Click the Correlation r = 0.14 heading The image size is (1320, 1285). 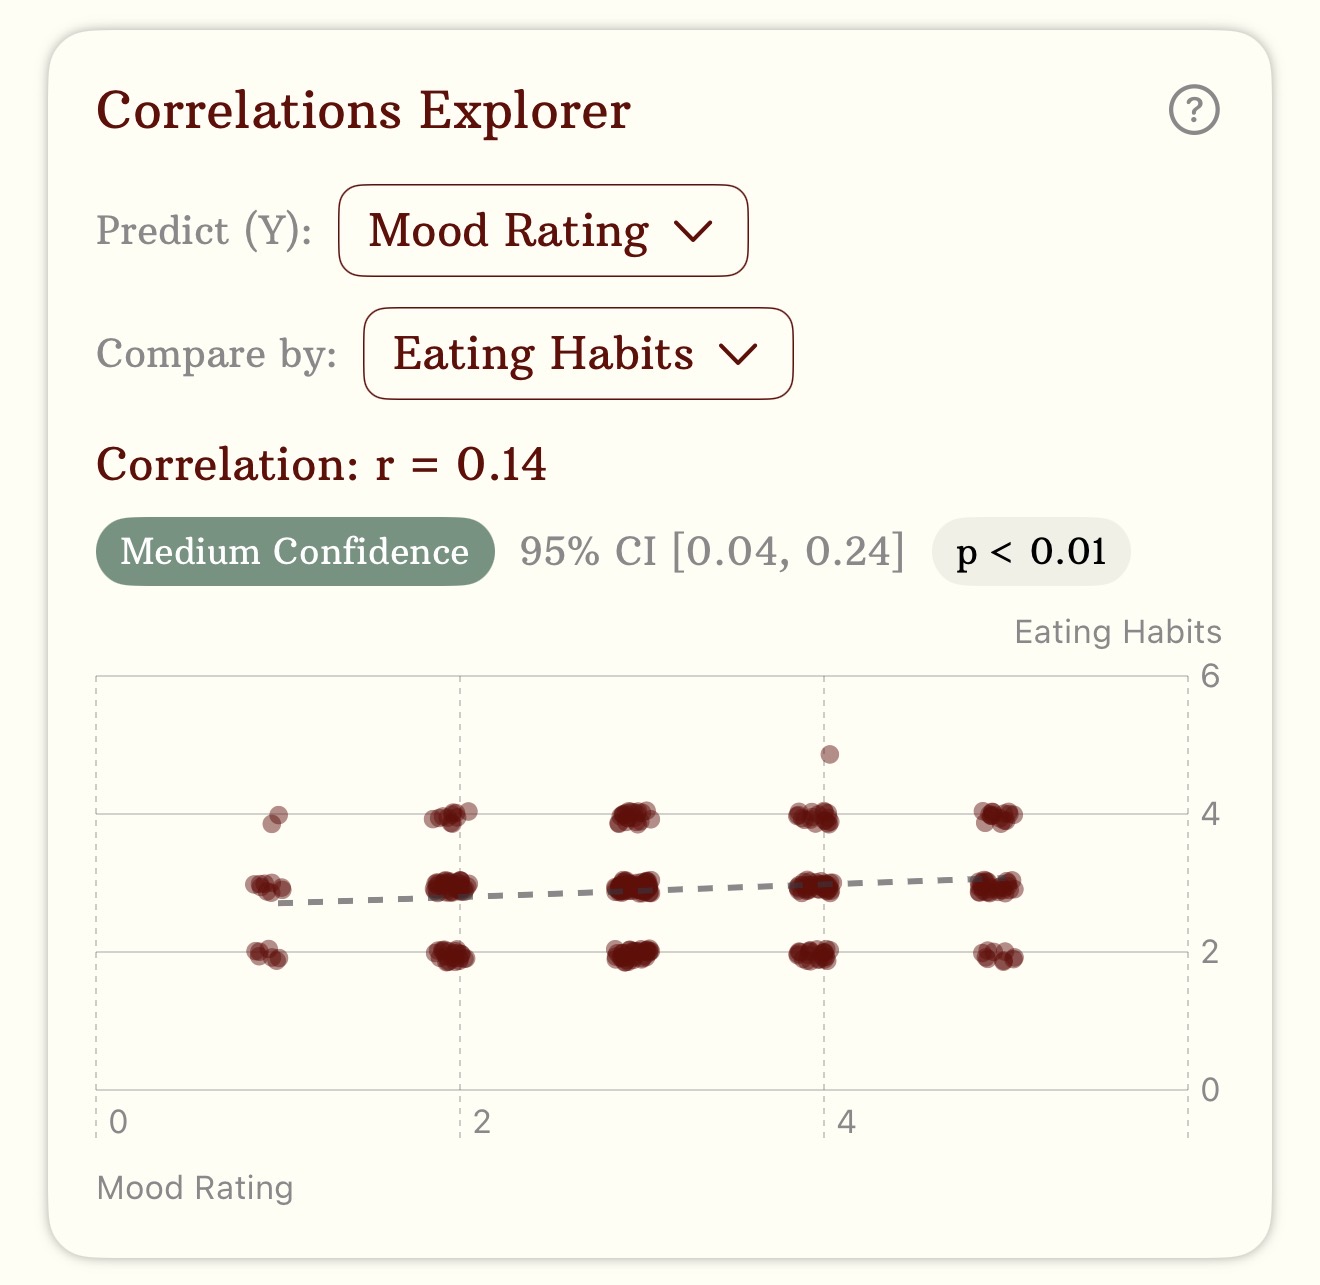pyautogui.click(x=322, y=464)
